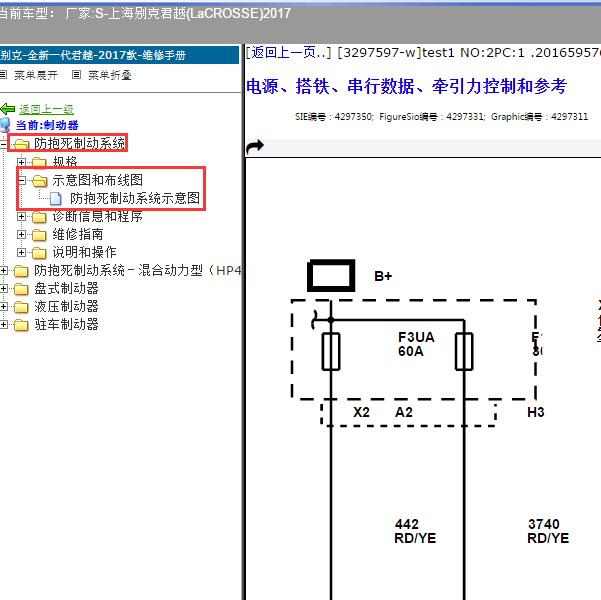Open the 返回上一级 link
Viewport: 601px width, 600px height.
pyautogui.click(x=46, y=110)
